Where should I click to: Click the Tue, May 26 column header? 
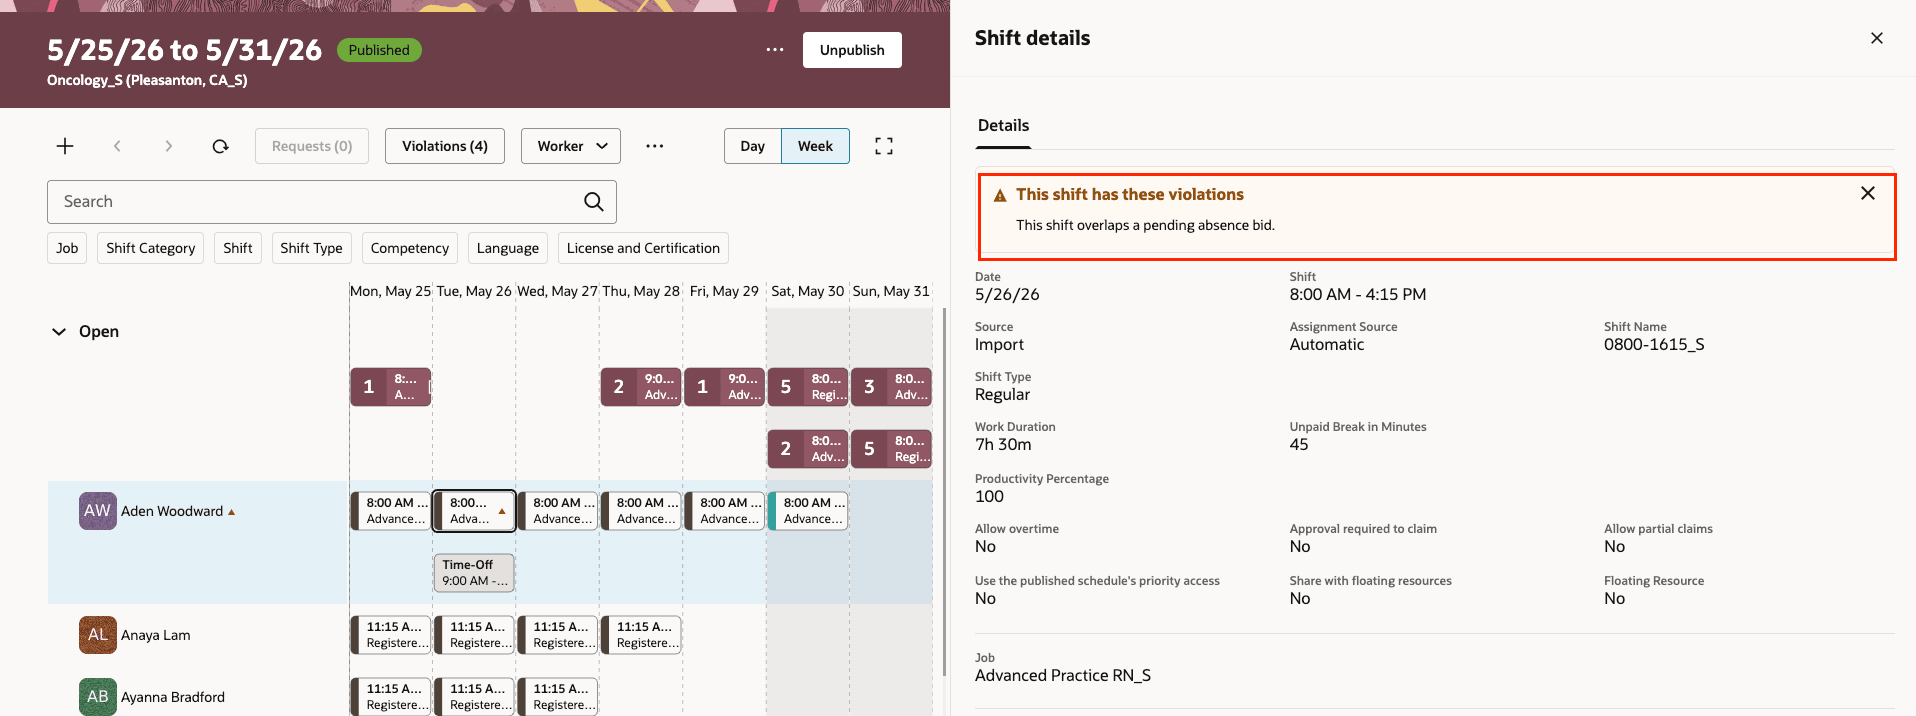[474, 291]
